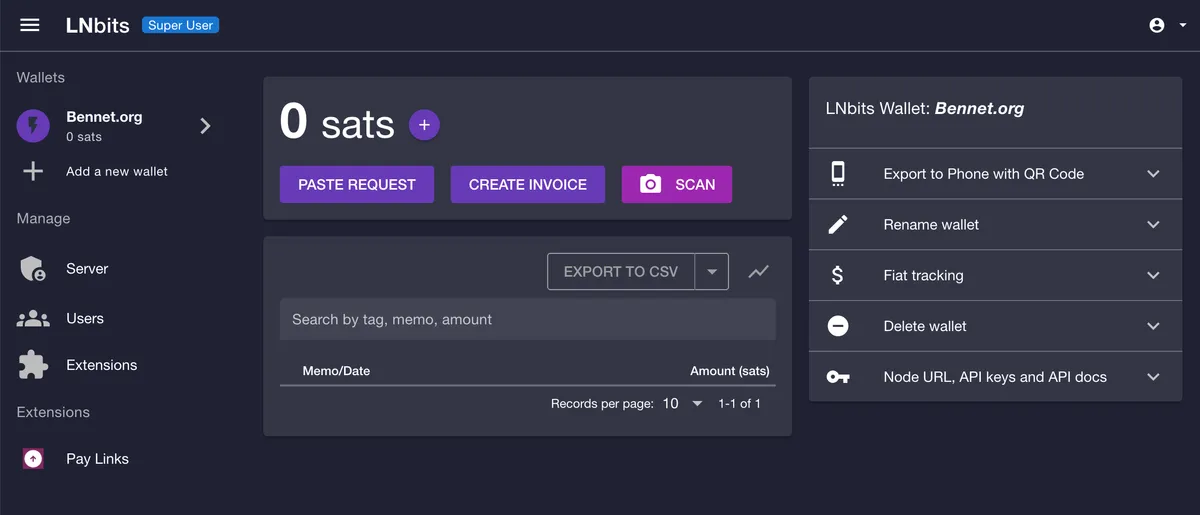Screen dimensions: 1200x515
Task: Open the Records per page dropdown
Action: click(x=682, y=404)
